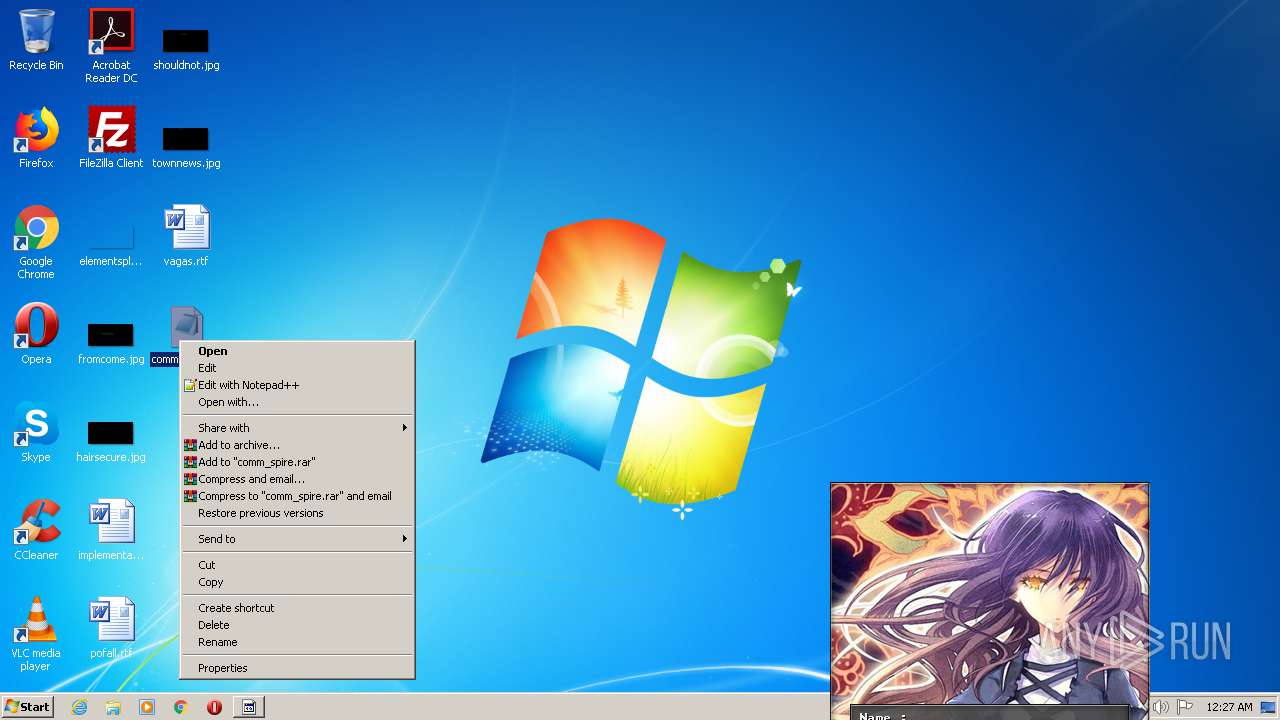Click the Show desktop button
This screenshot has height=720, width=1280.
click(x=1268, y=707)
